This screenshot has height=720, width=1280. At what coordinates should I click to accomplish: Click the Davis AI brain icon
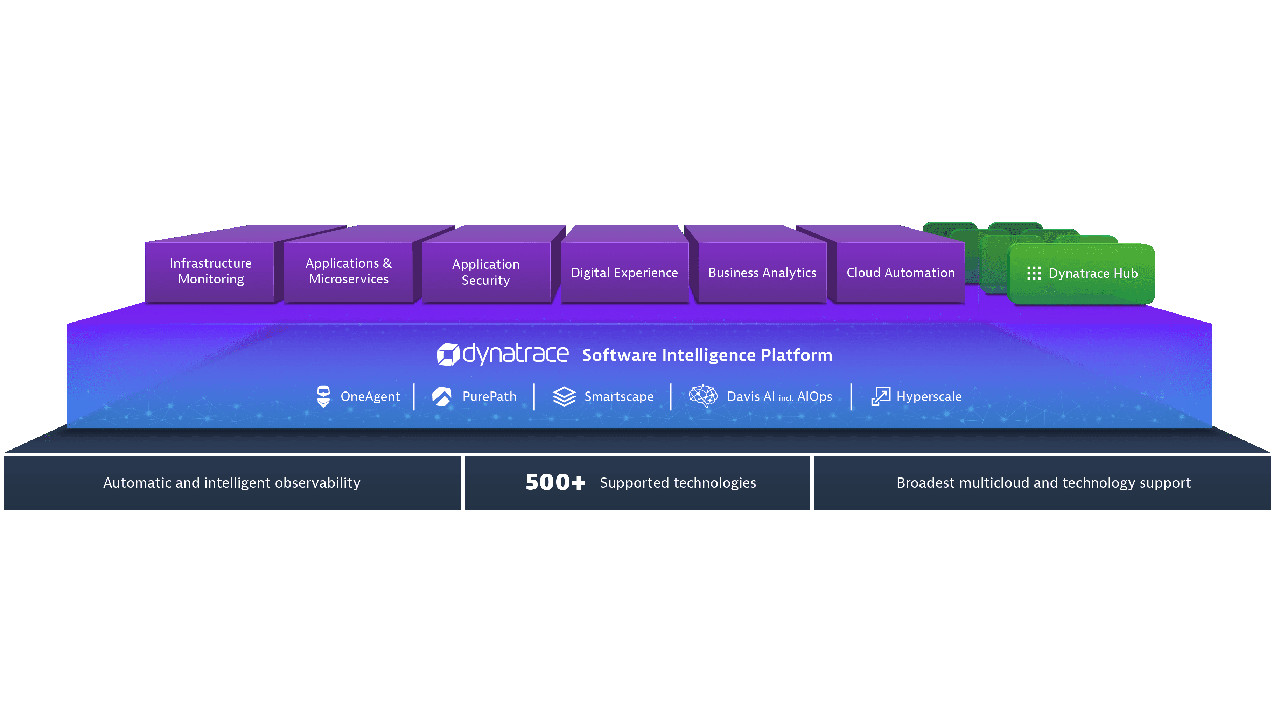(x=703, y=396)
